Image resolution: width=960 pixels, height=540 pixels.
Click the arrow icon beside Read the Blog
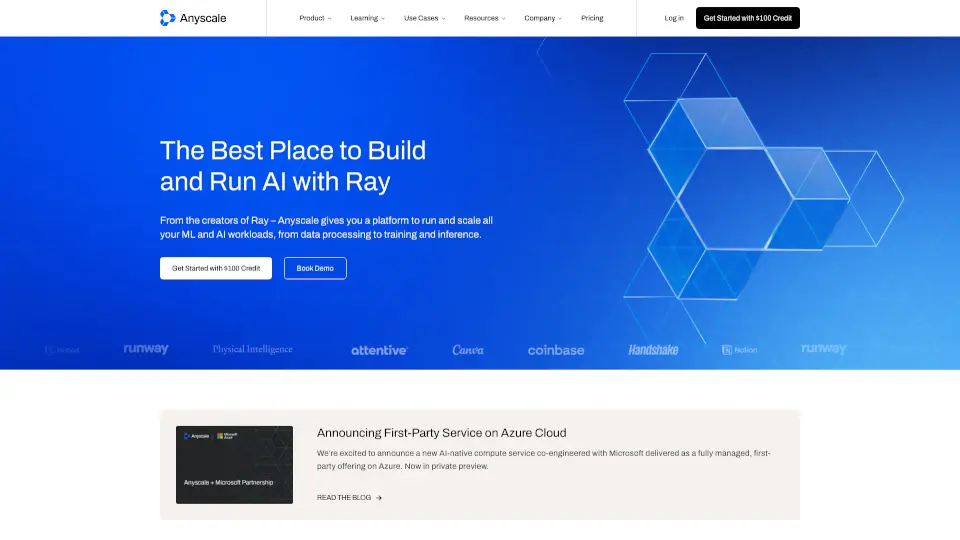[x=379, y=497]
